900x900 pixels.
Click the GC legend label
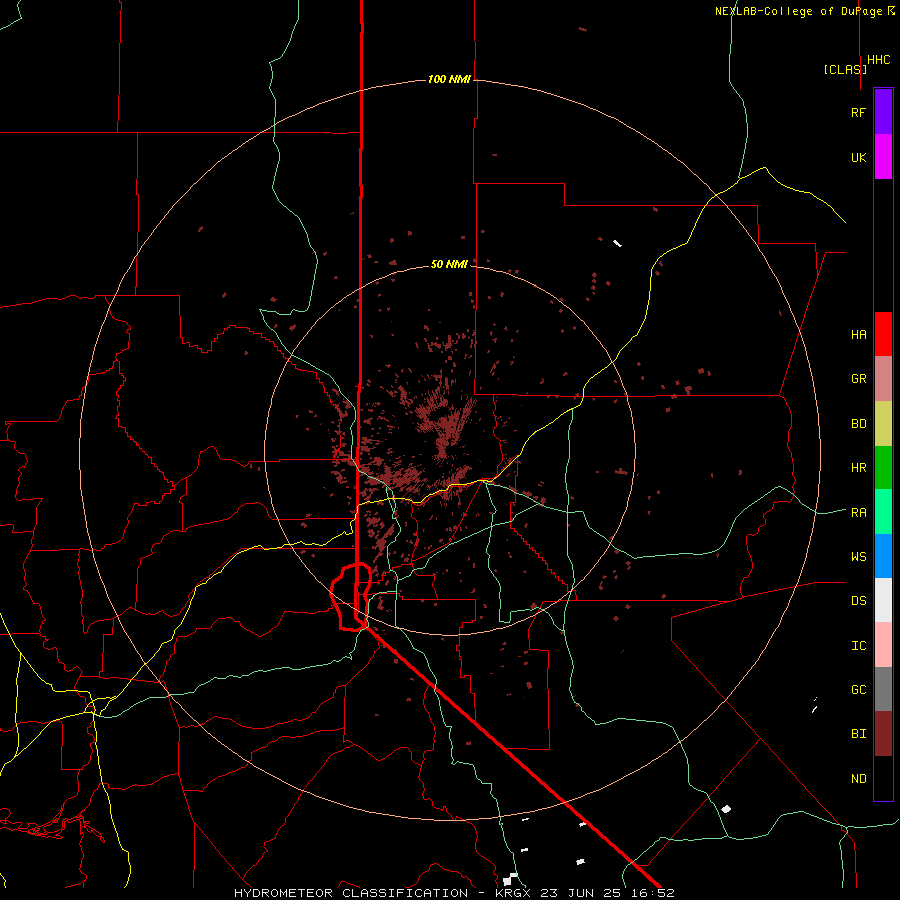858,689
